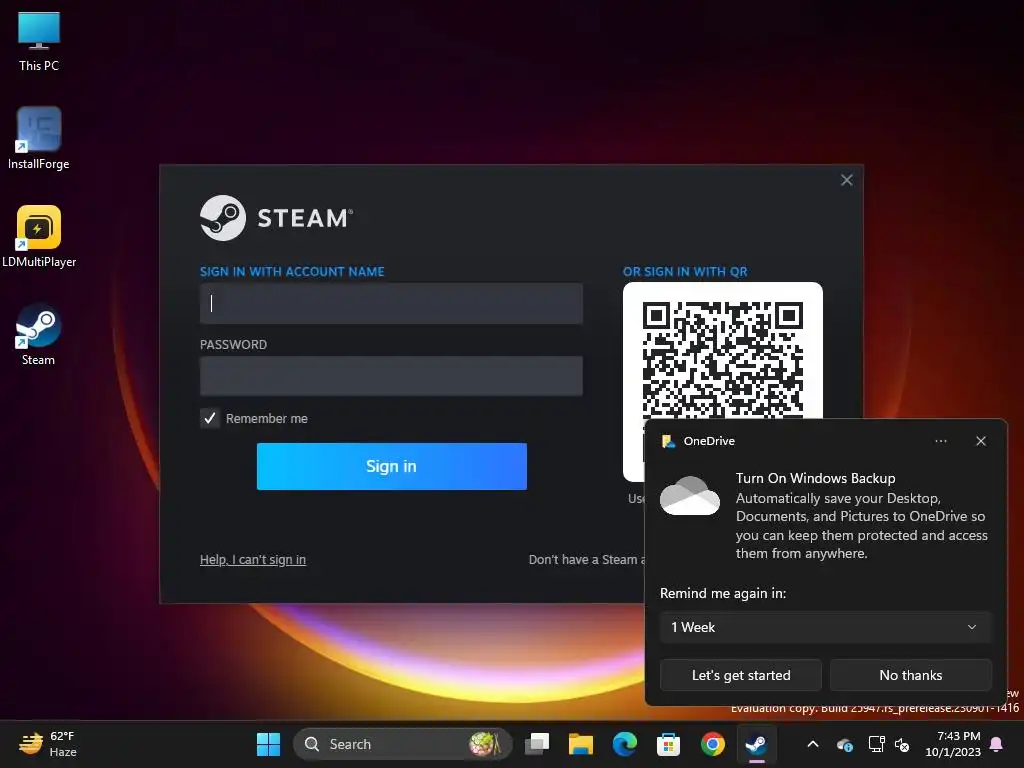Select the LDMultiPlayer desktop shortcut
Image resolution: width=1024 pixels, height=768 pixels.
pos(39,236)
